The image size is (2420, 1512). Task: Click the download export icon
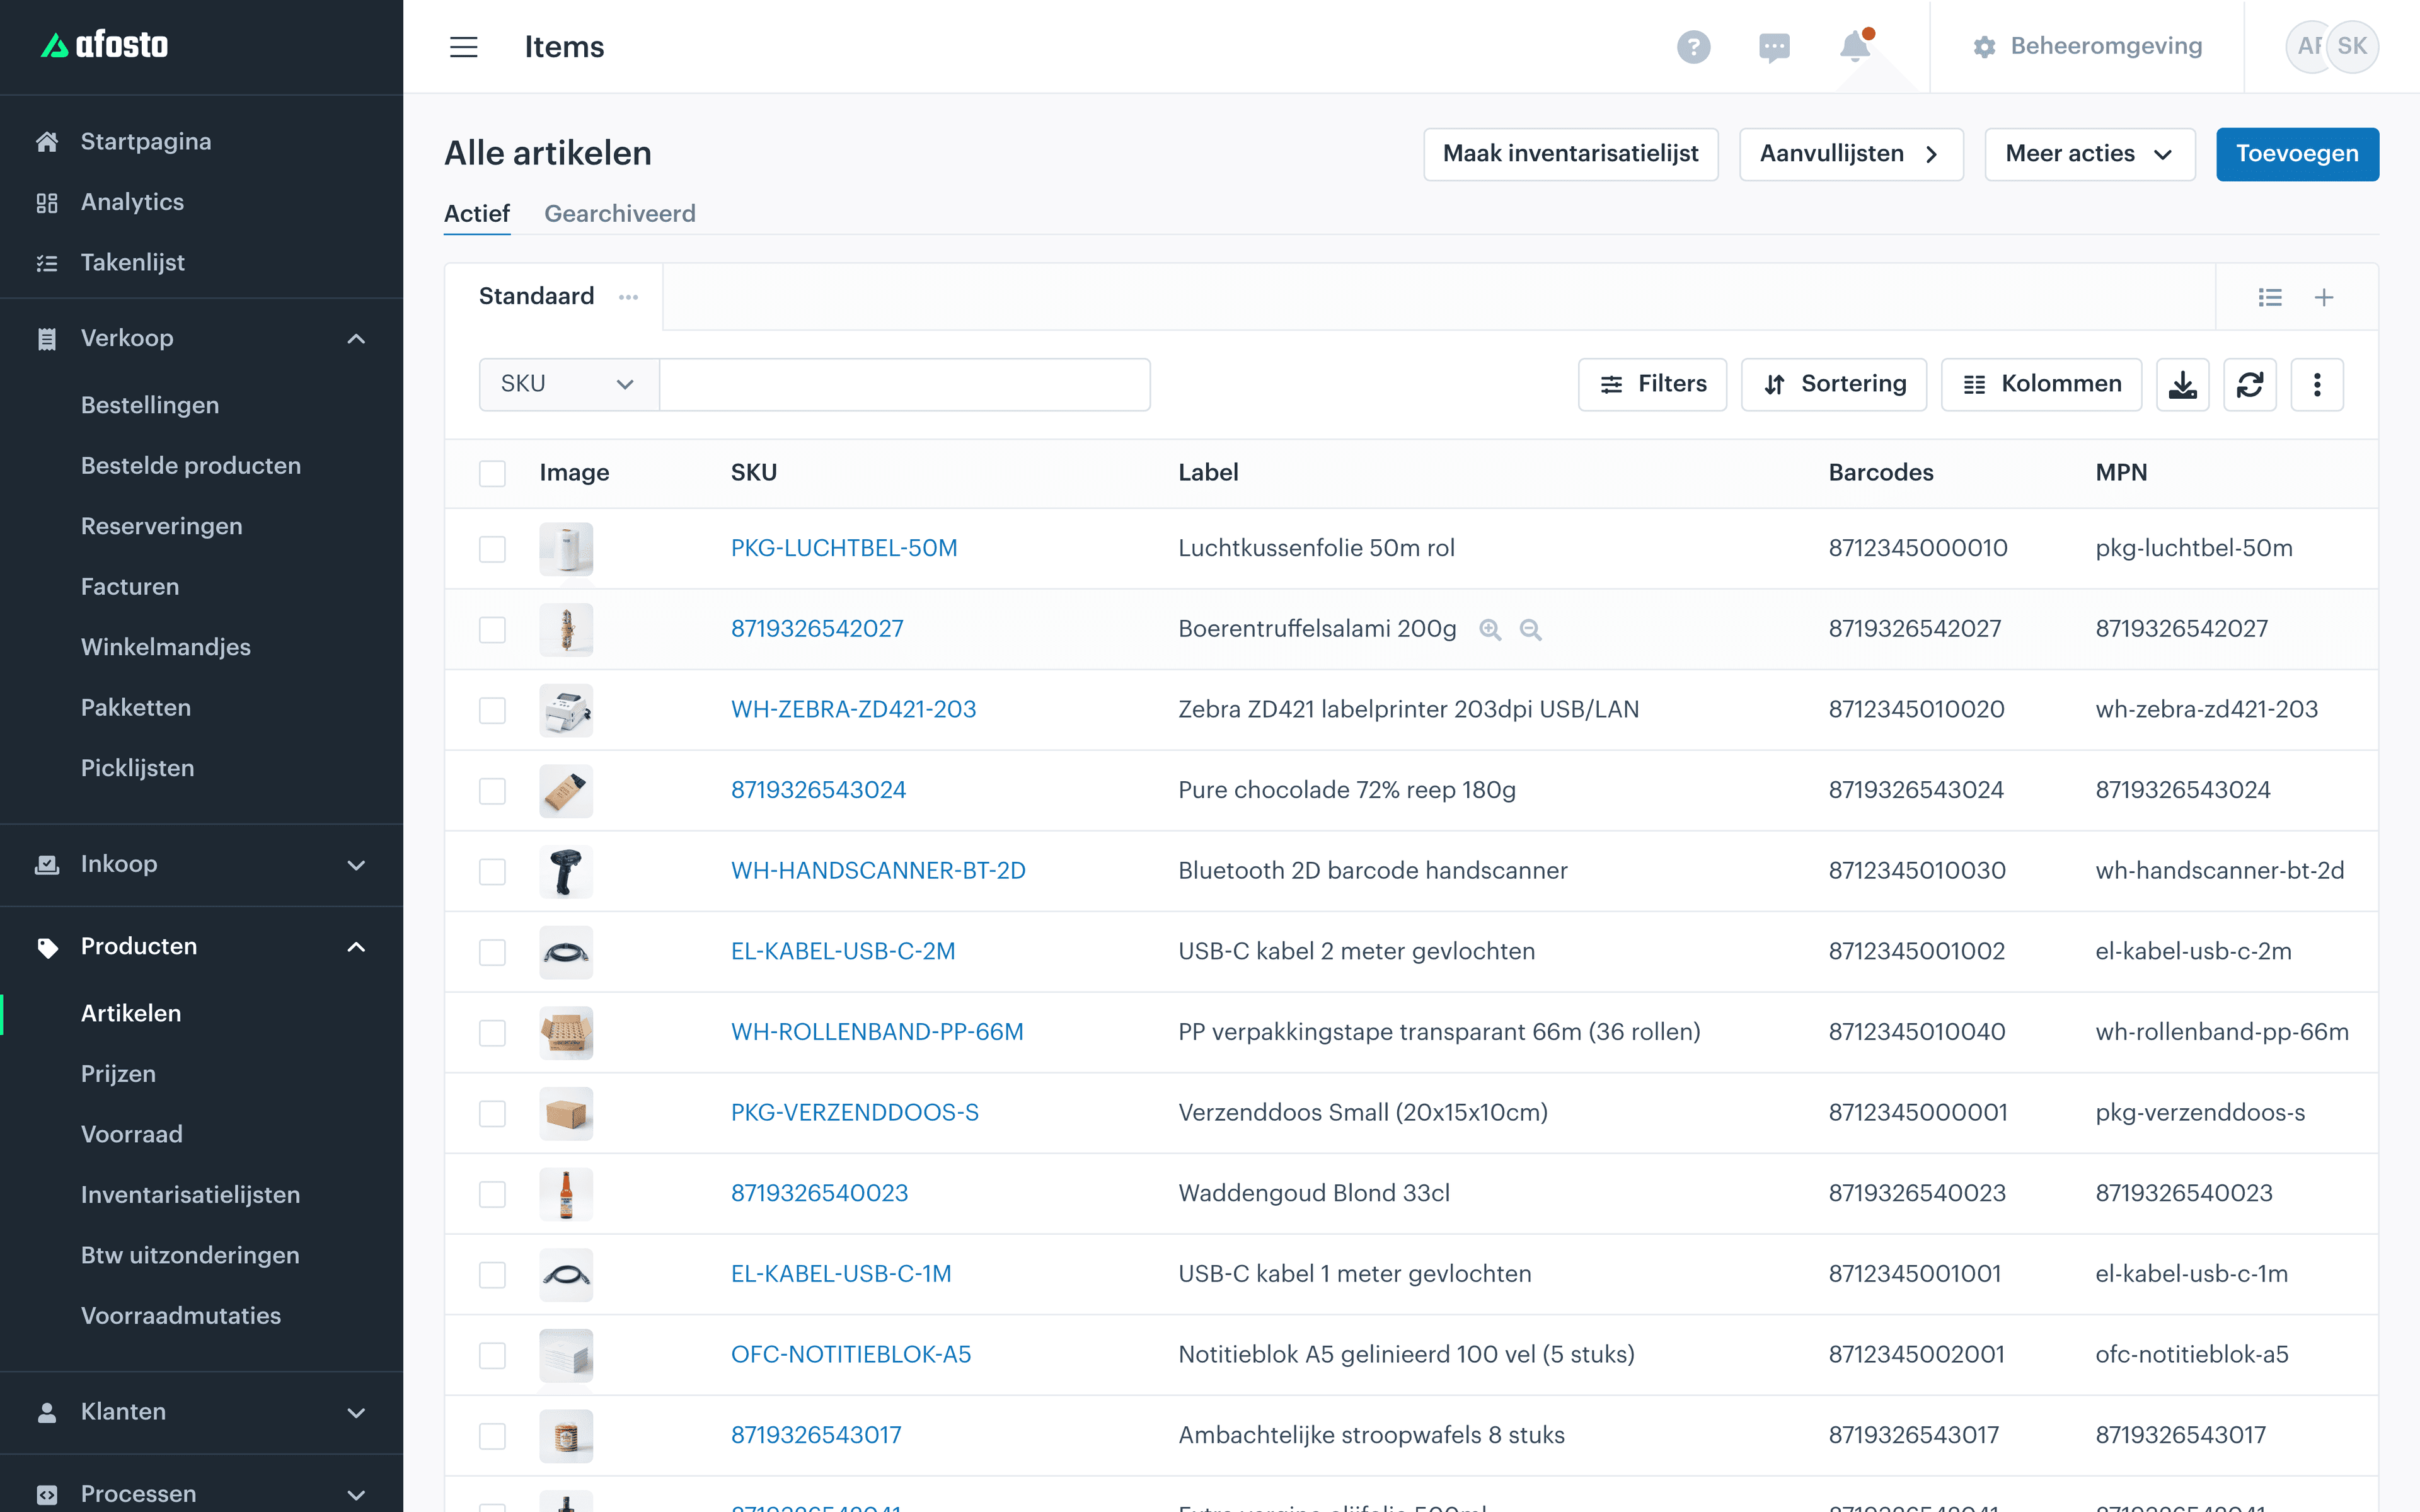2182,384
